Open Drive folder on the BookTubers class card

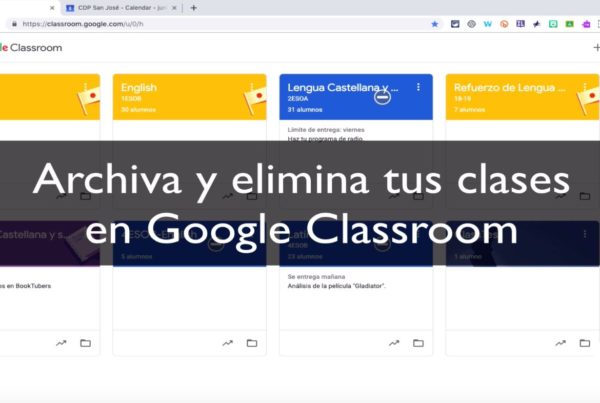tap(85, 343)
